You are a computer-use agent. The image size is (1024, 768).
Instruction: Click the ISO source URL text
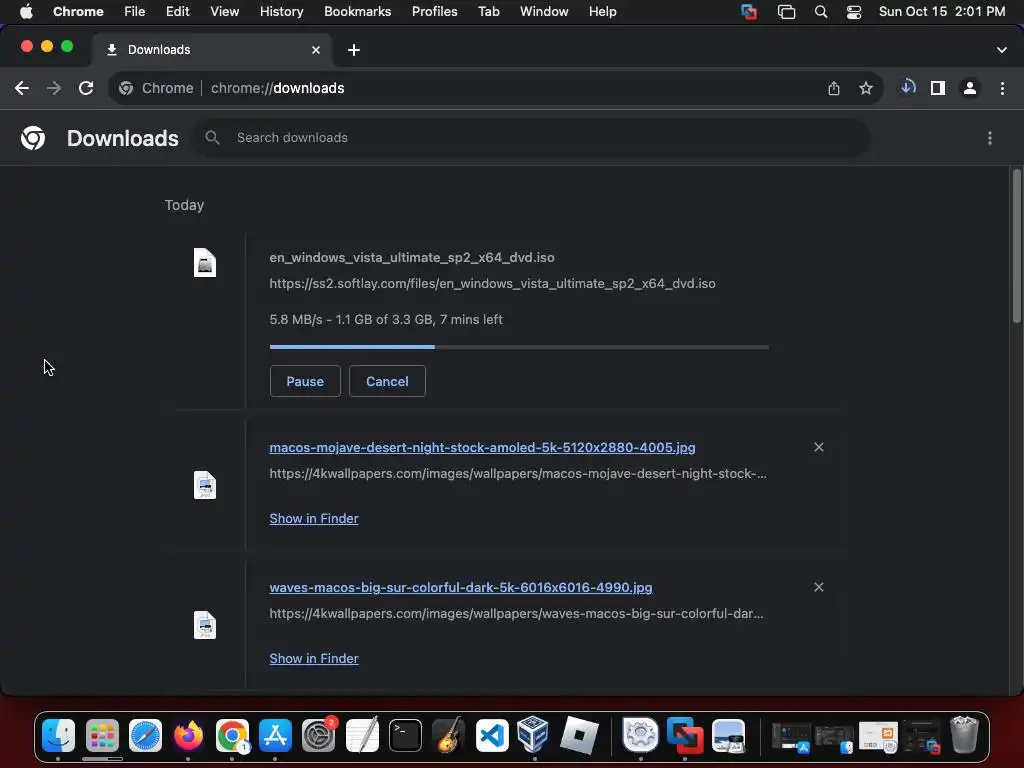point(492,283)
